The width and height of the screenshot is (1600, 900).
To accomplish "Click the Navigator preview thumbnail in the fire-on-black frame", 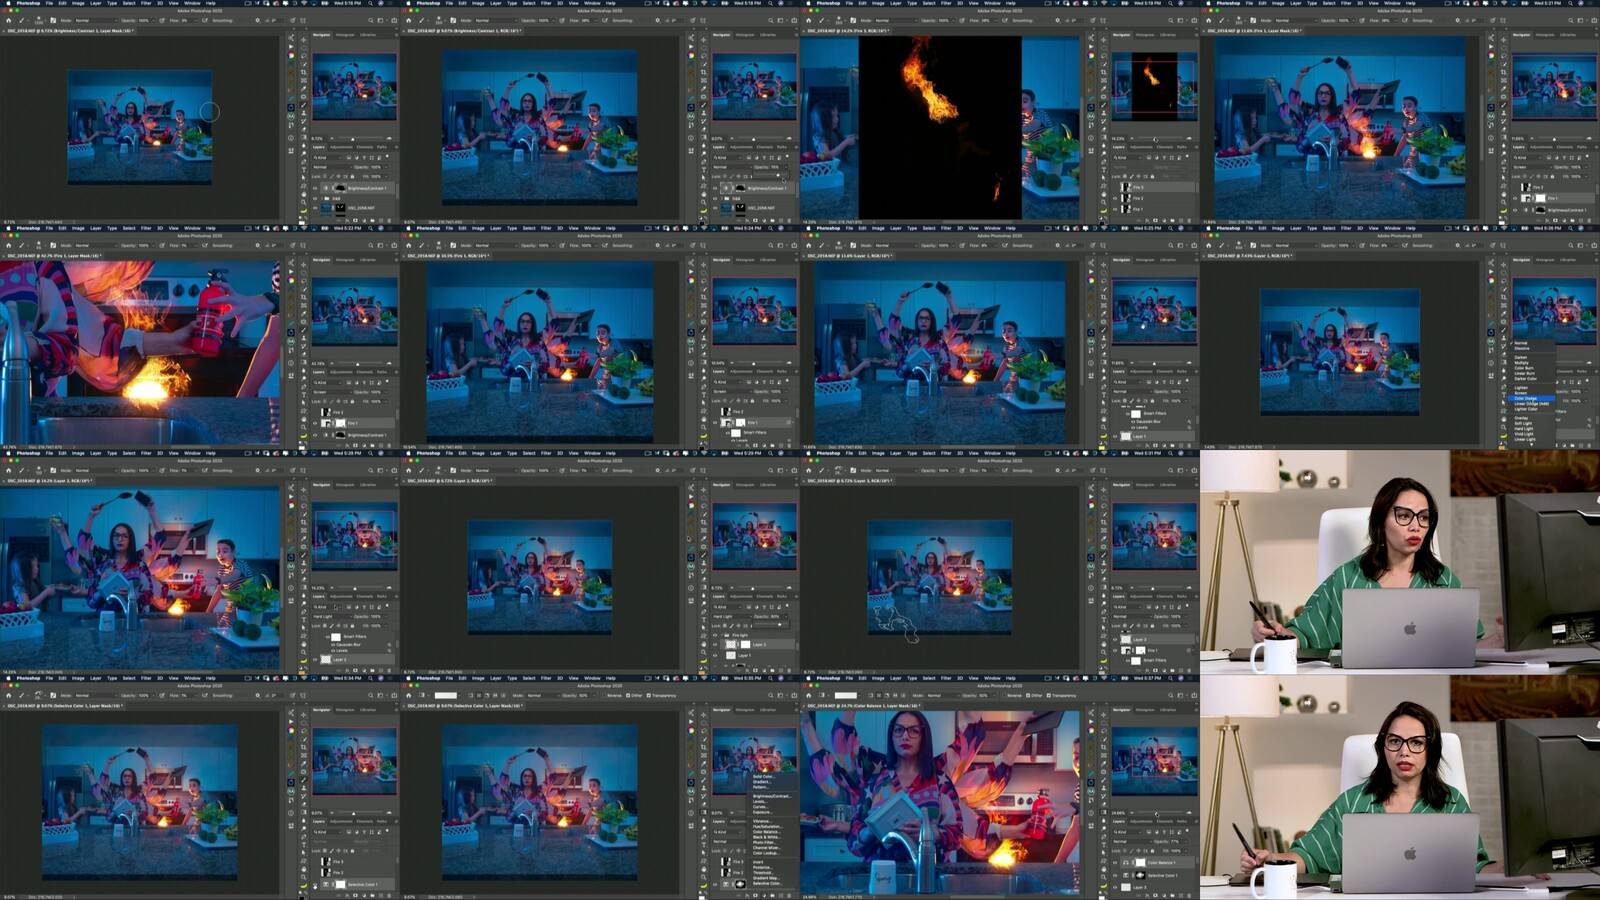I will click(1155, 85).
